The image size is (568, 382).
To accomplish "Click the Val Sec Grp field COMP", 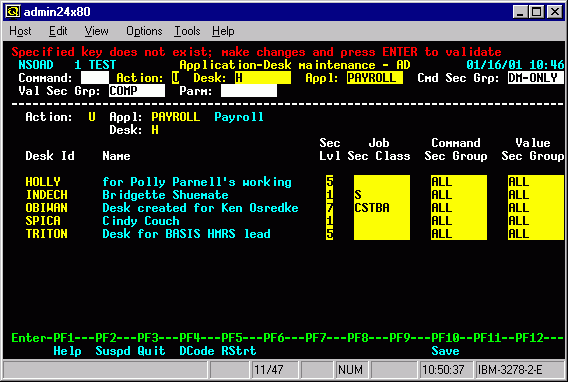I will [137, 91].
